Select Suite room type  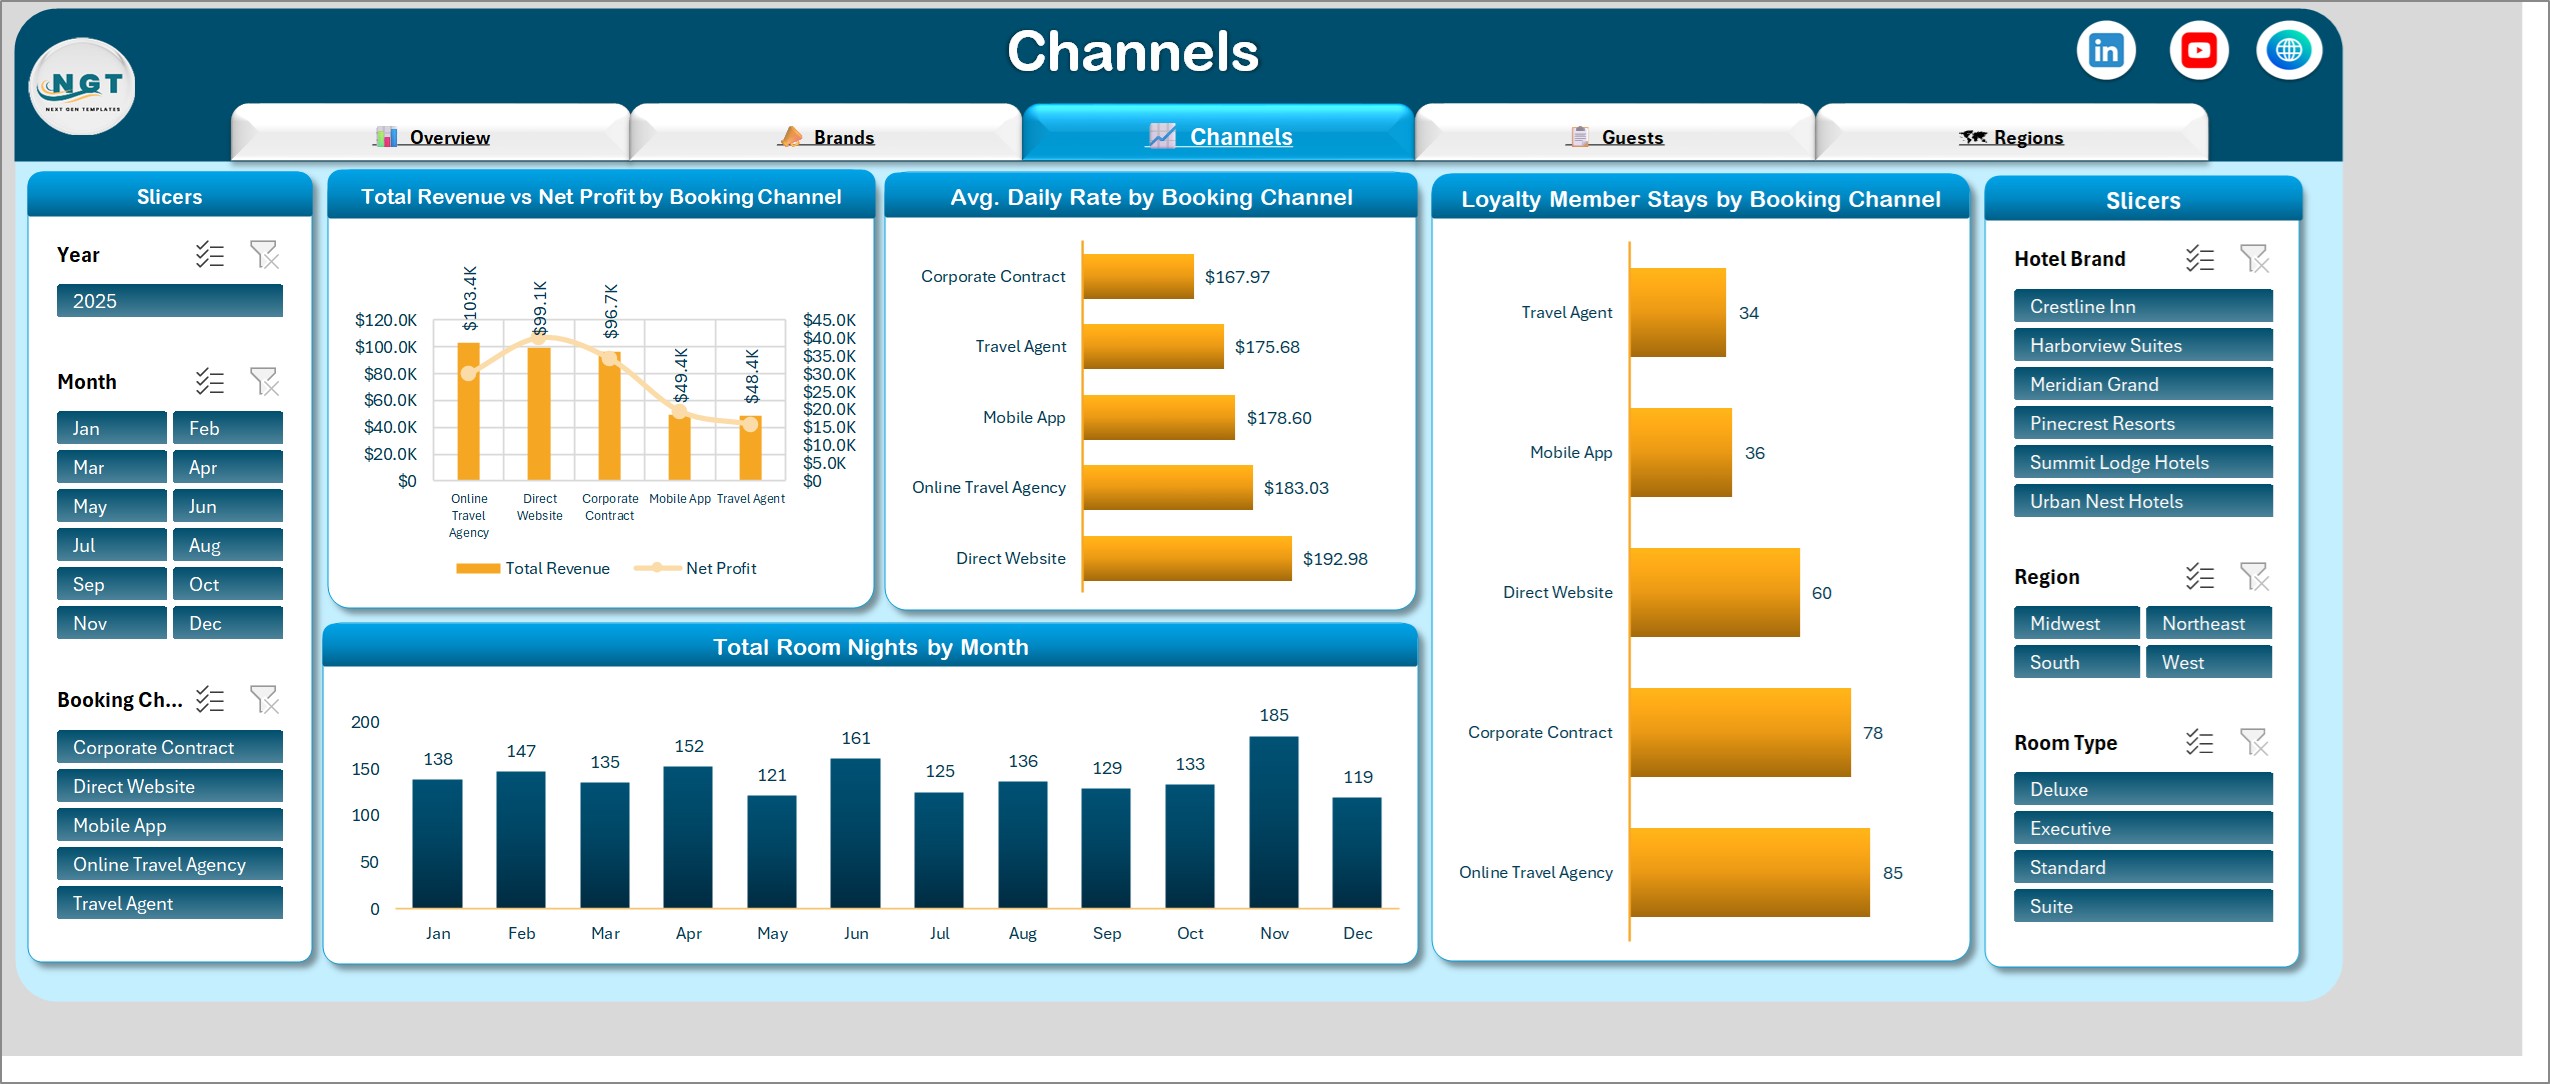click(2143, 906)
